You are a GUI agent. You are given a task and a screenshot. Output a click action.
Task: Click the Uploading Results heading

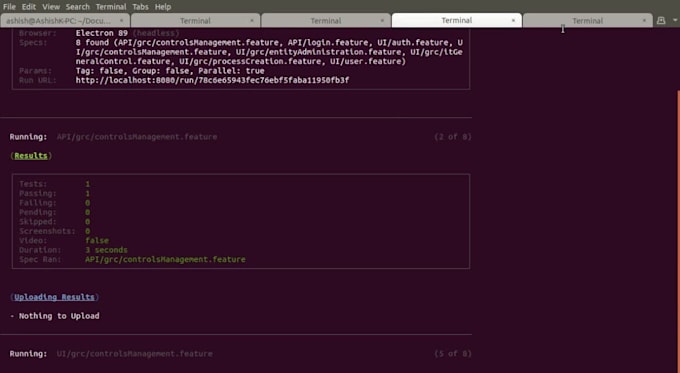(x=54, y=297)
